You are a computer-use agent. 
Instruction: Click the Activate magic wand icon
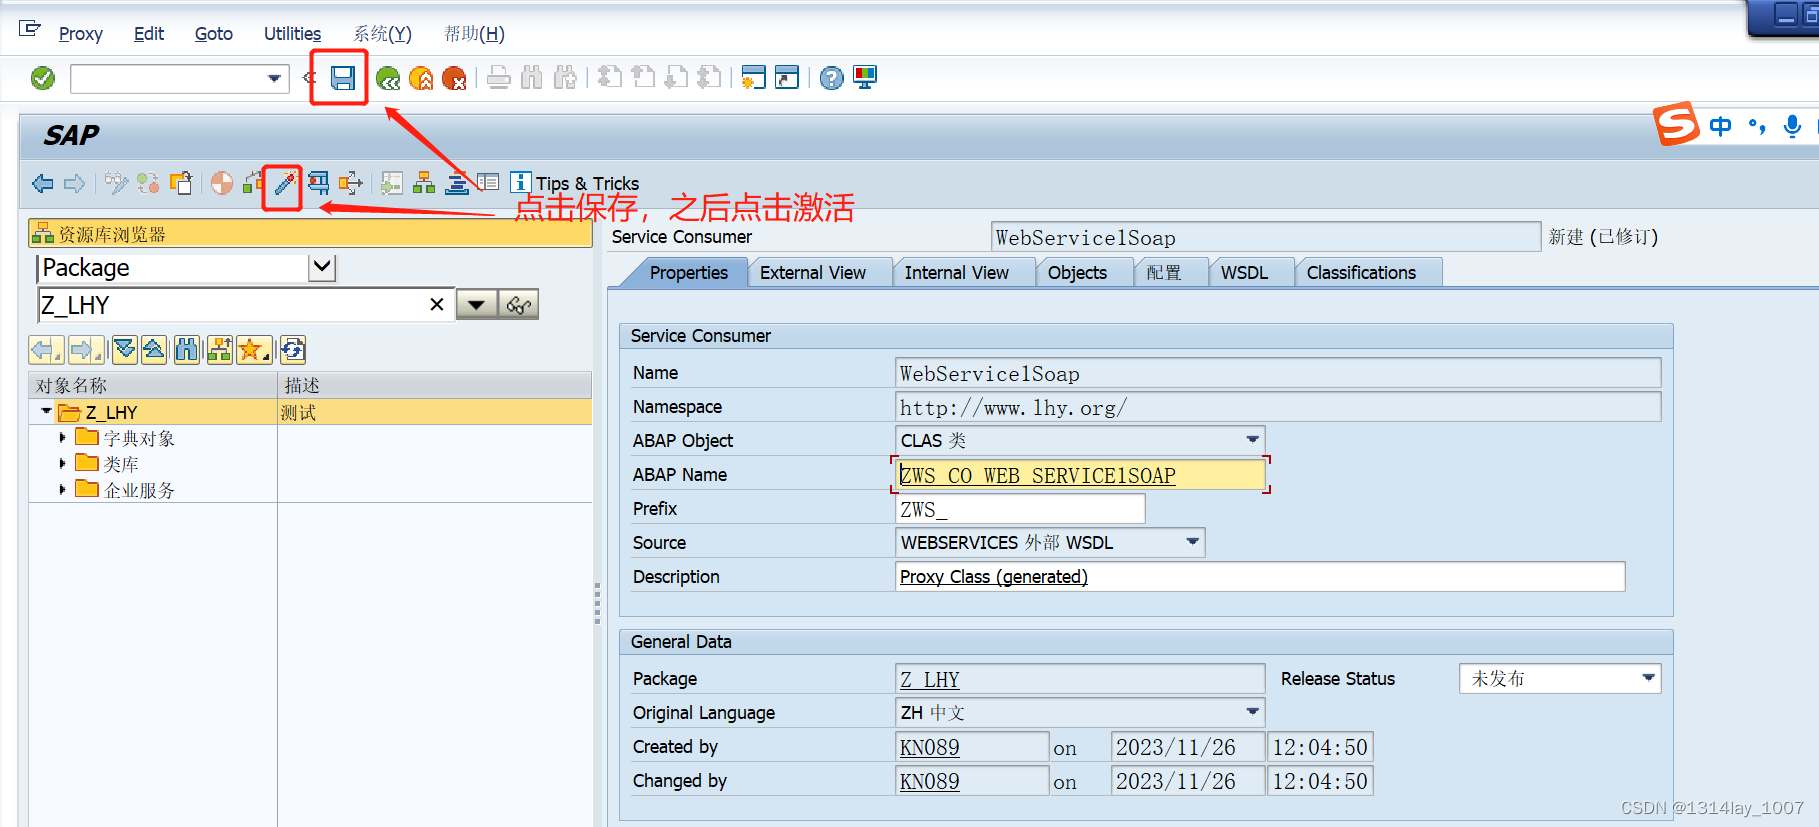click(x=285, y=183)
